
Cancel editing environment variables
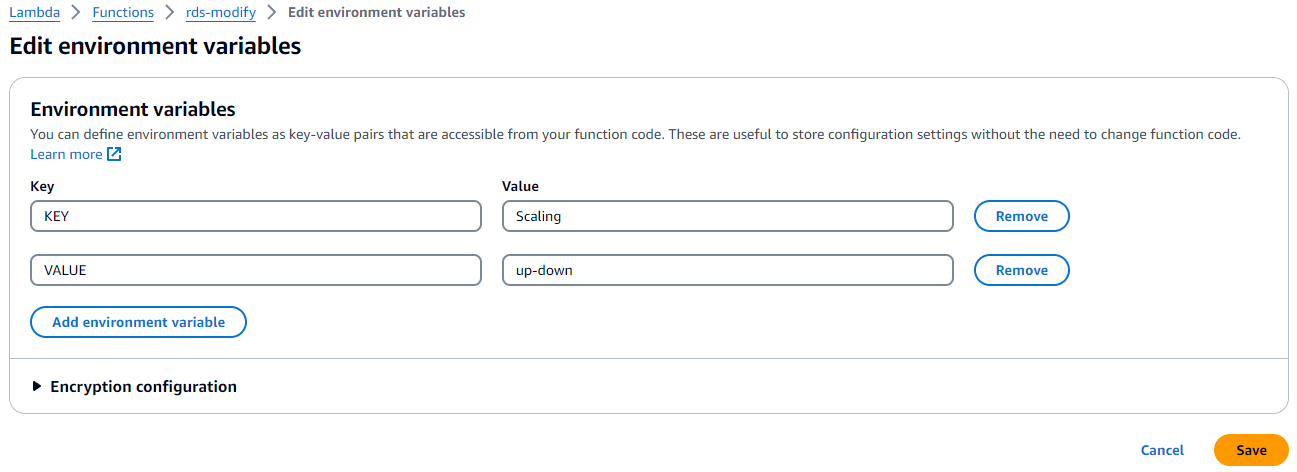1162,450
